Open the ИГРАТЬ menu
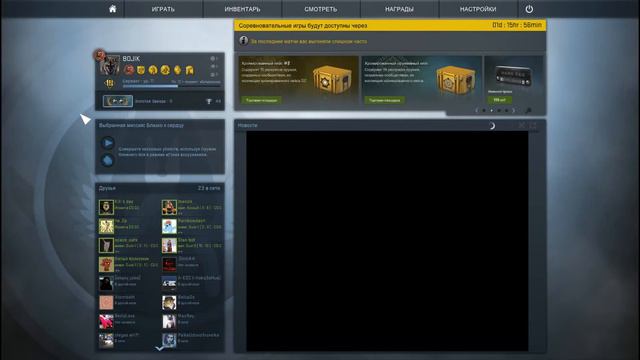Screen dimensions: 640x360 tap(163, 9)
